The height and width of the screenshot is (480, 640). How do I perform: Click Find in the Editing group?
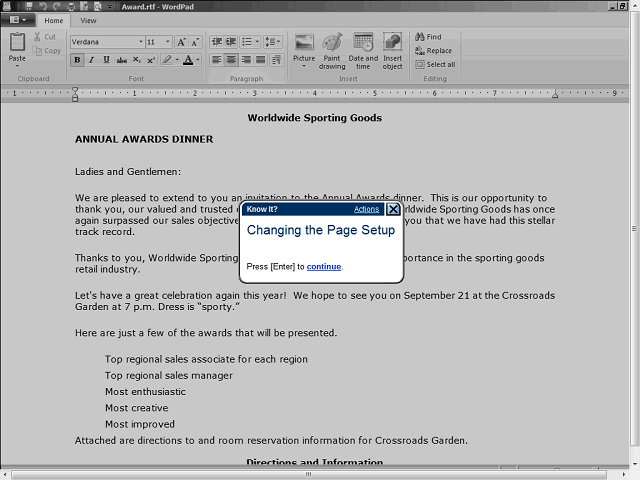429,37
